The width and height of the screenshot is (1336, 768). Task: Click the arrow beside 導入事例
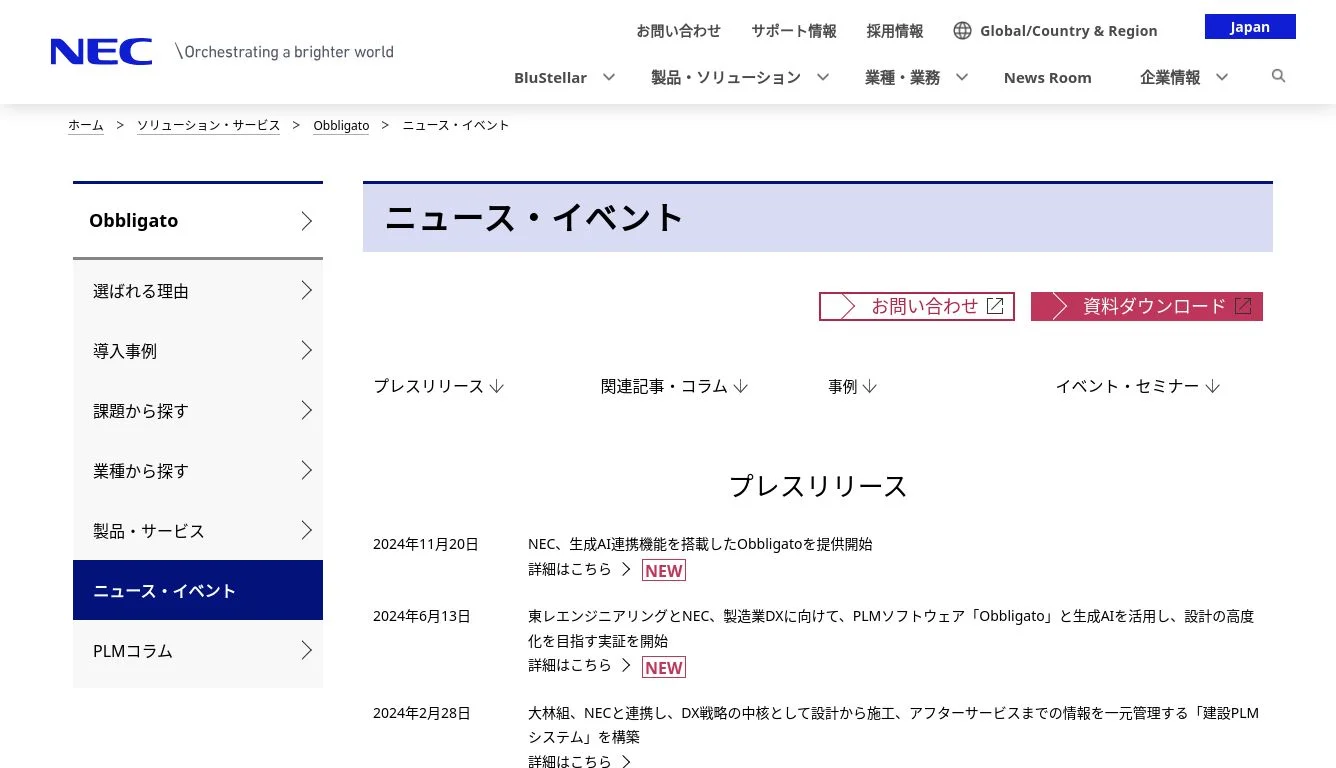point(307,350)
